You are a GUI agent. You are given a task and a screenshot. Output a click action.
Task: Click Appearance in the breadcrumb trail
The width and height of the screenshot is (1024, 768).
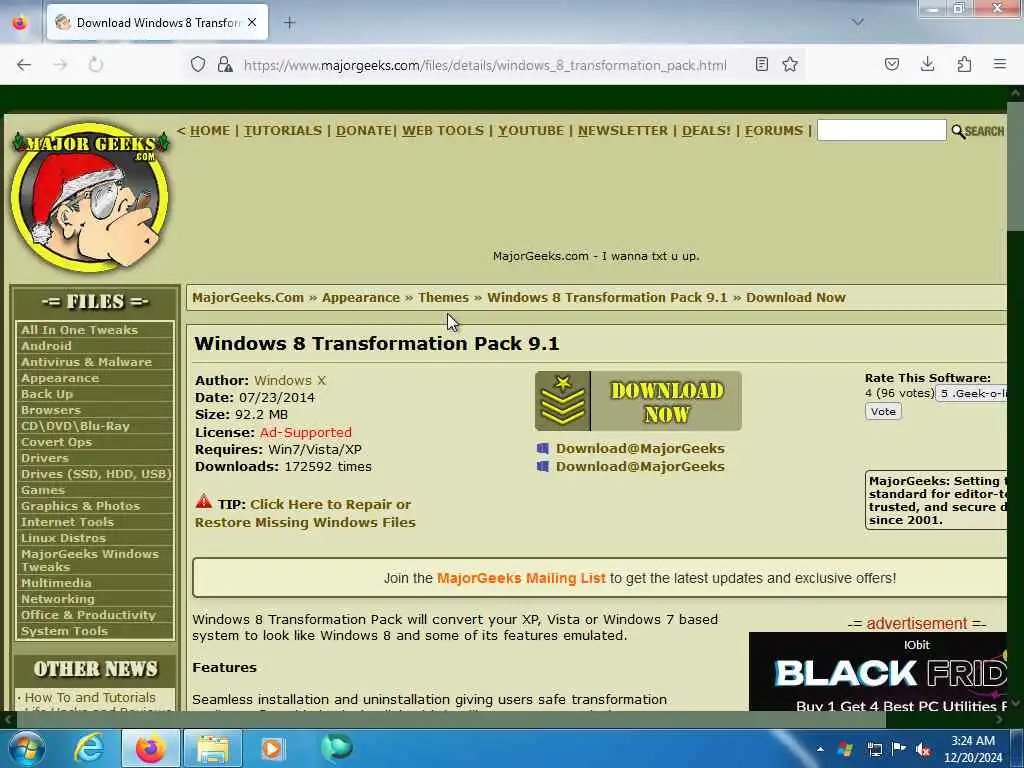[360, 297]
